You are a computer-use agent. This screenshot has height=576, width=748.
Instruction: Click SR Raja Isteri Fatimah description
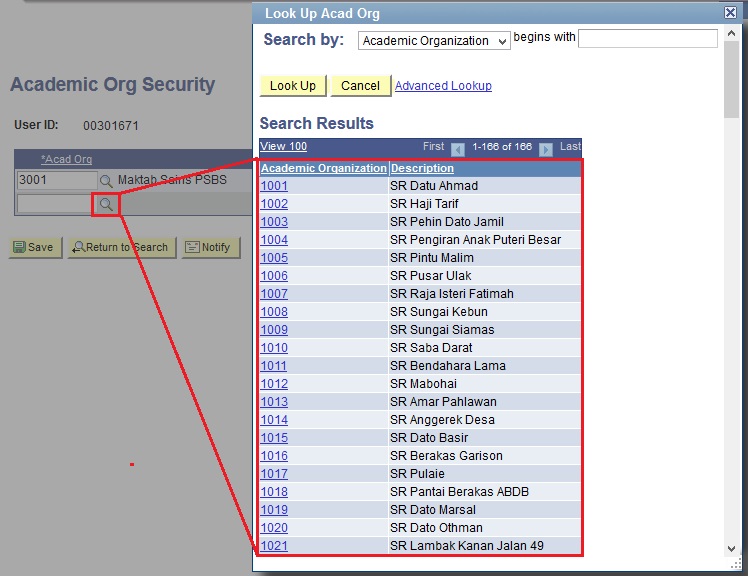pos(452,293)
